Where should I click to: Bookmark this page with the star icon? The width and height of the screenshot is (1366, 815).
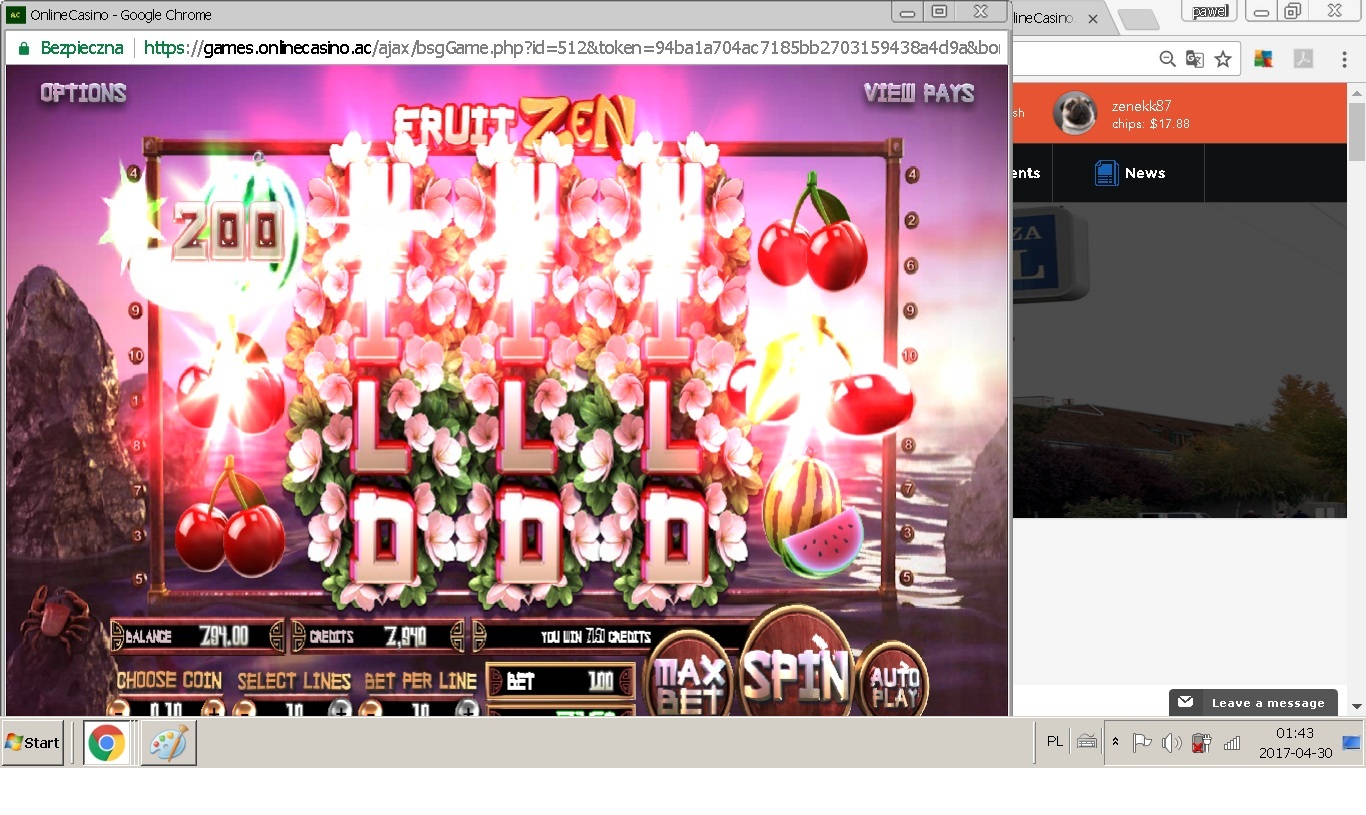pos(1223,59)
